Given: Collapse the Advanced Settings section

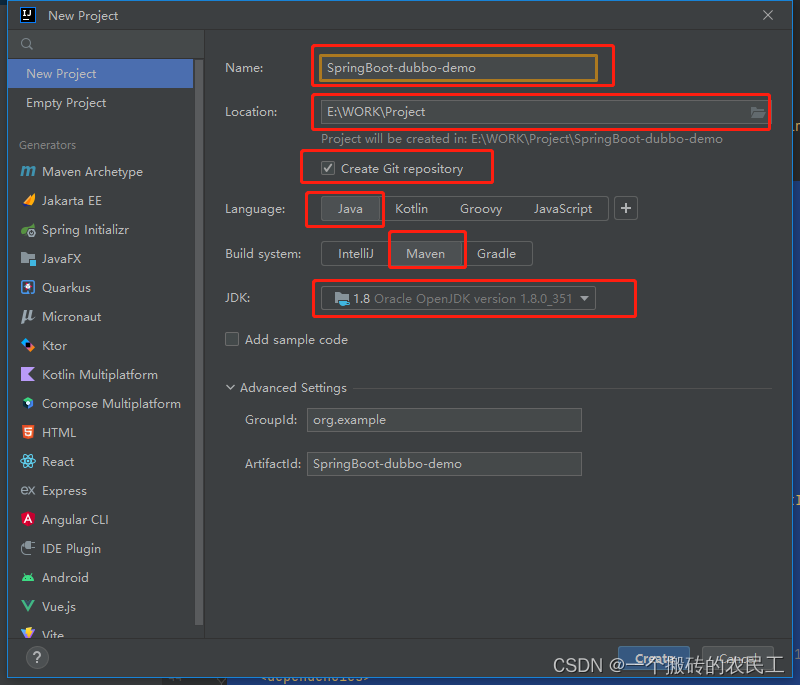Looking at the screenshot, I should coord(231,388).
